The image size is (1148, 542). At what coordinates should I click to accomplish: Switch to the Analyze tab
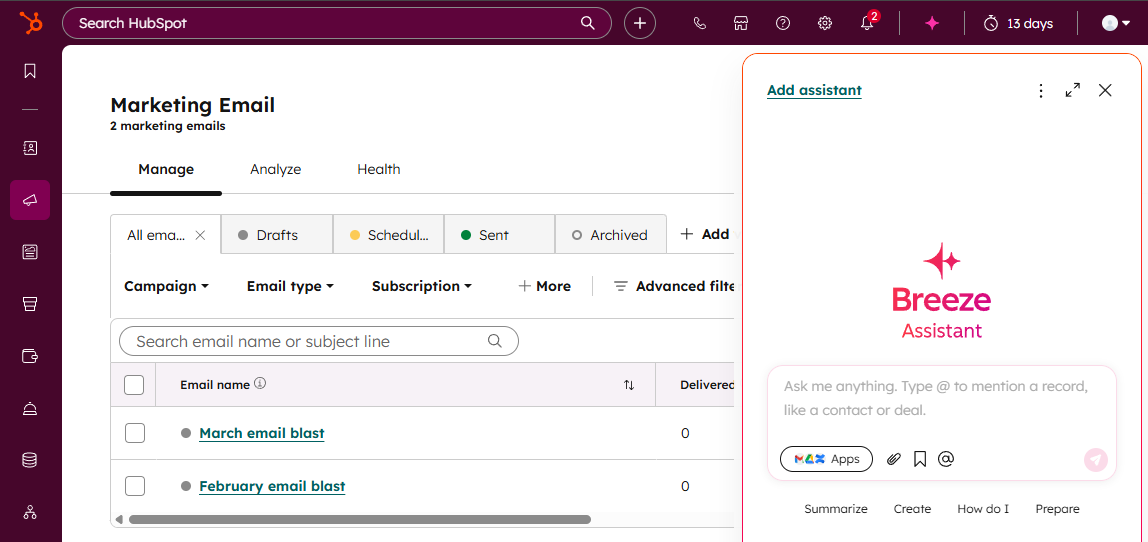(x=275, y=169)
